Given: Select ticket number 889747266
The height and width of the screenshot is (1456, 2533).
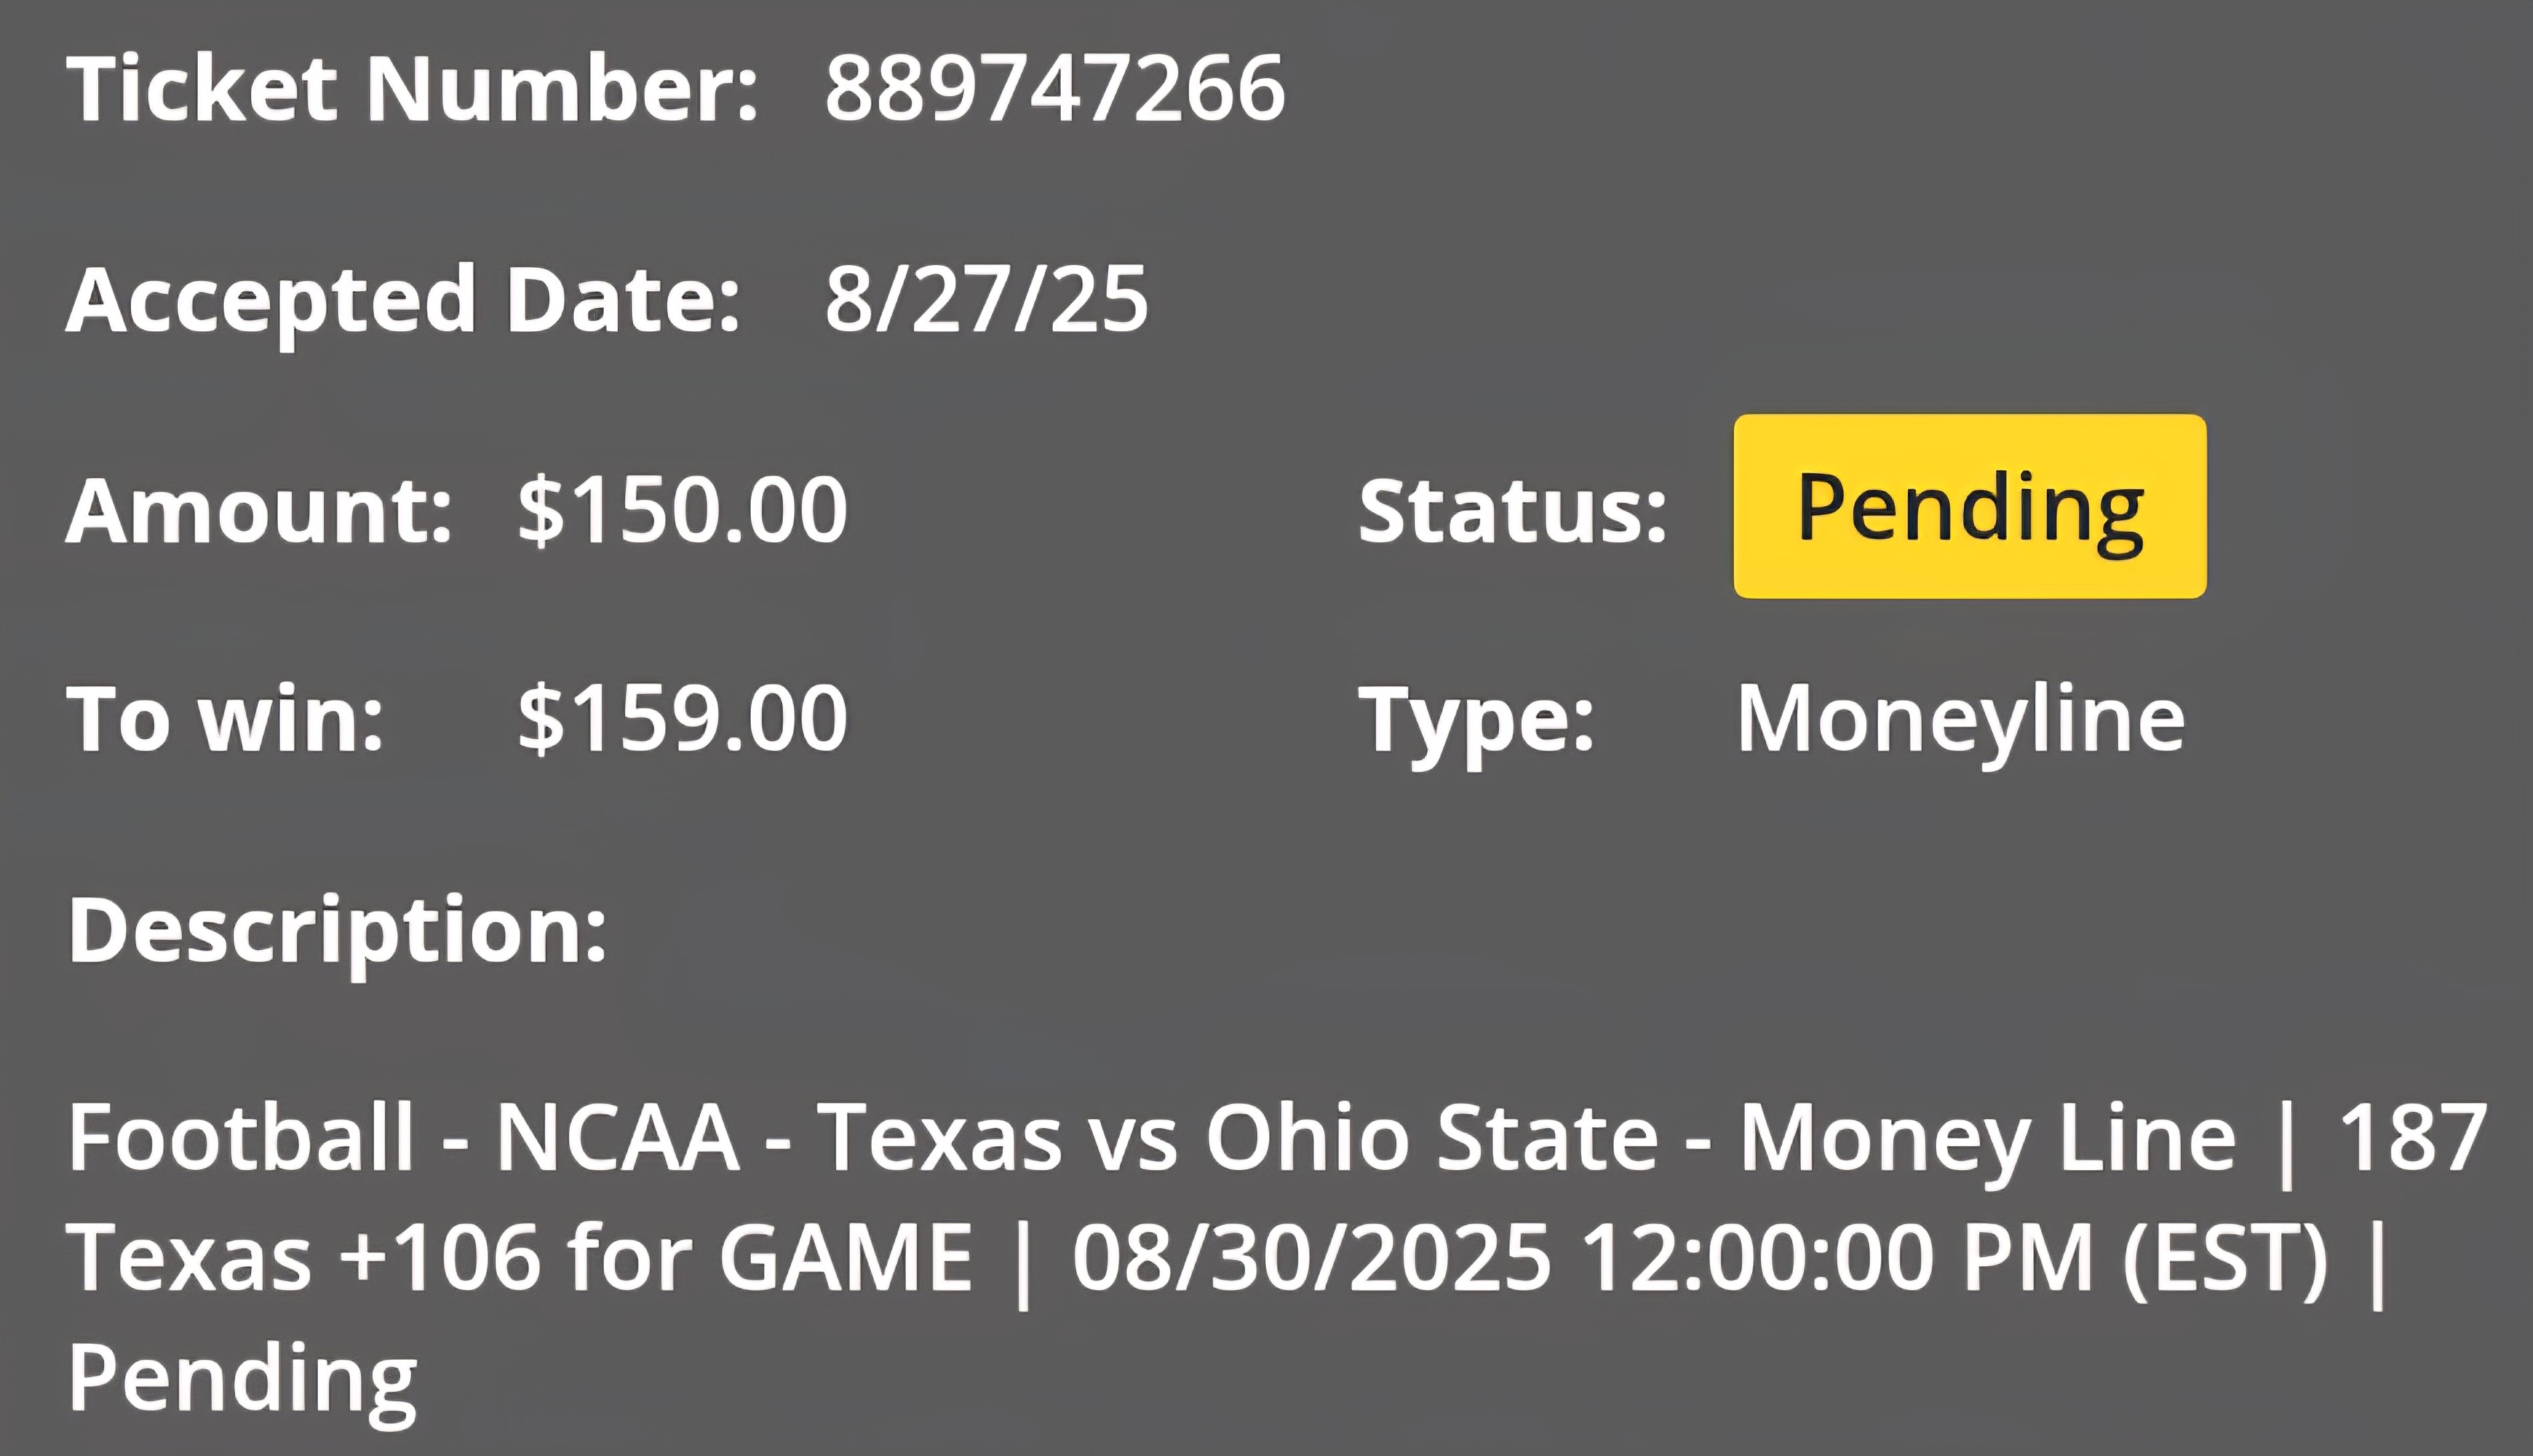Looking at the screenshot, I should pyautogui.click(x=1054, y=89).
